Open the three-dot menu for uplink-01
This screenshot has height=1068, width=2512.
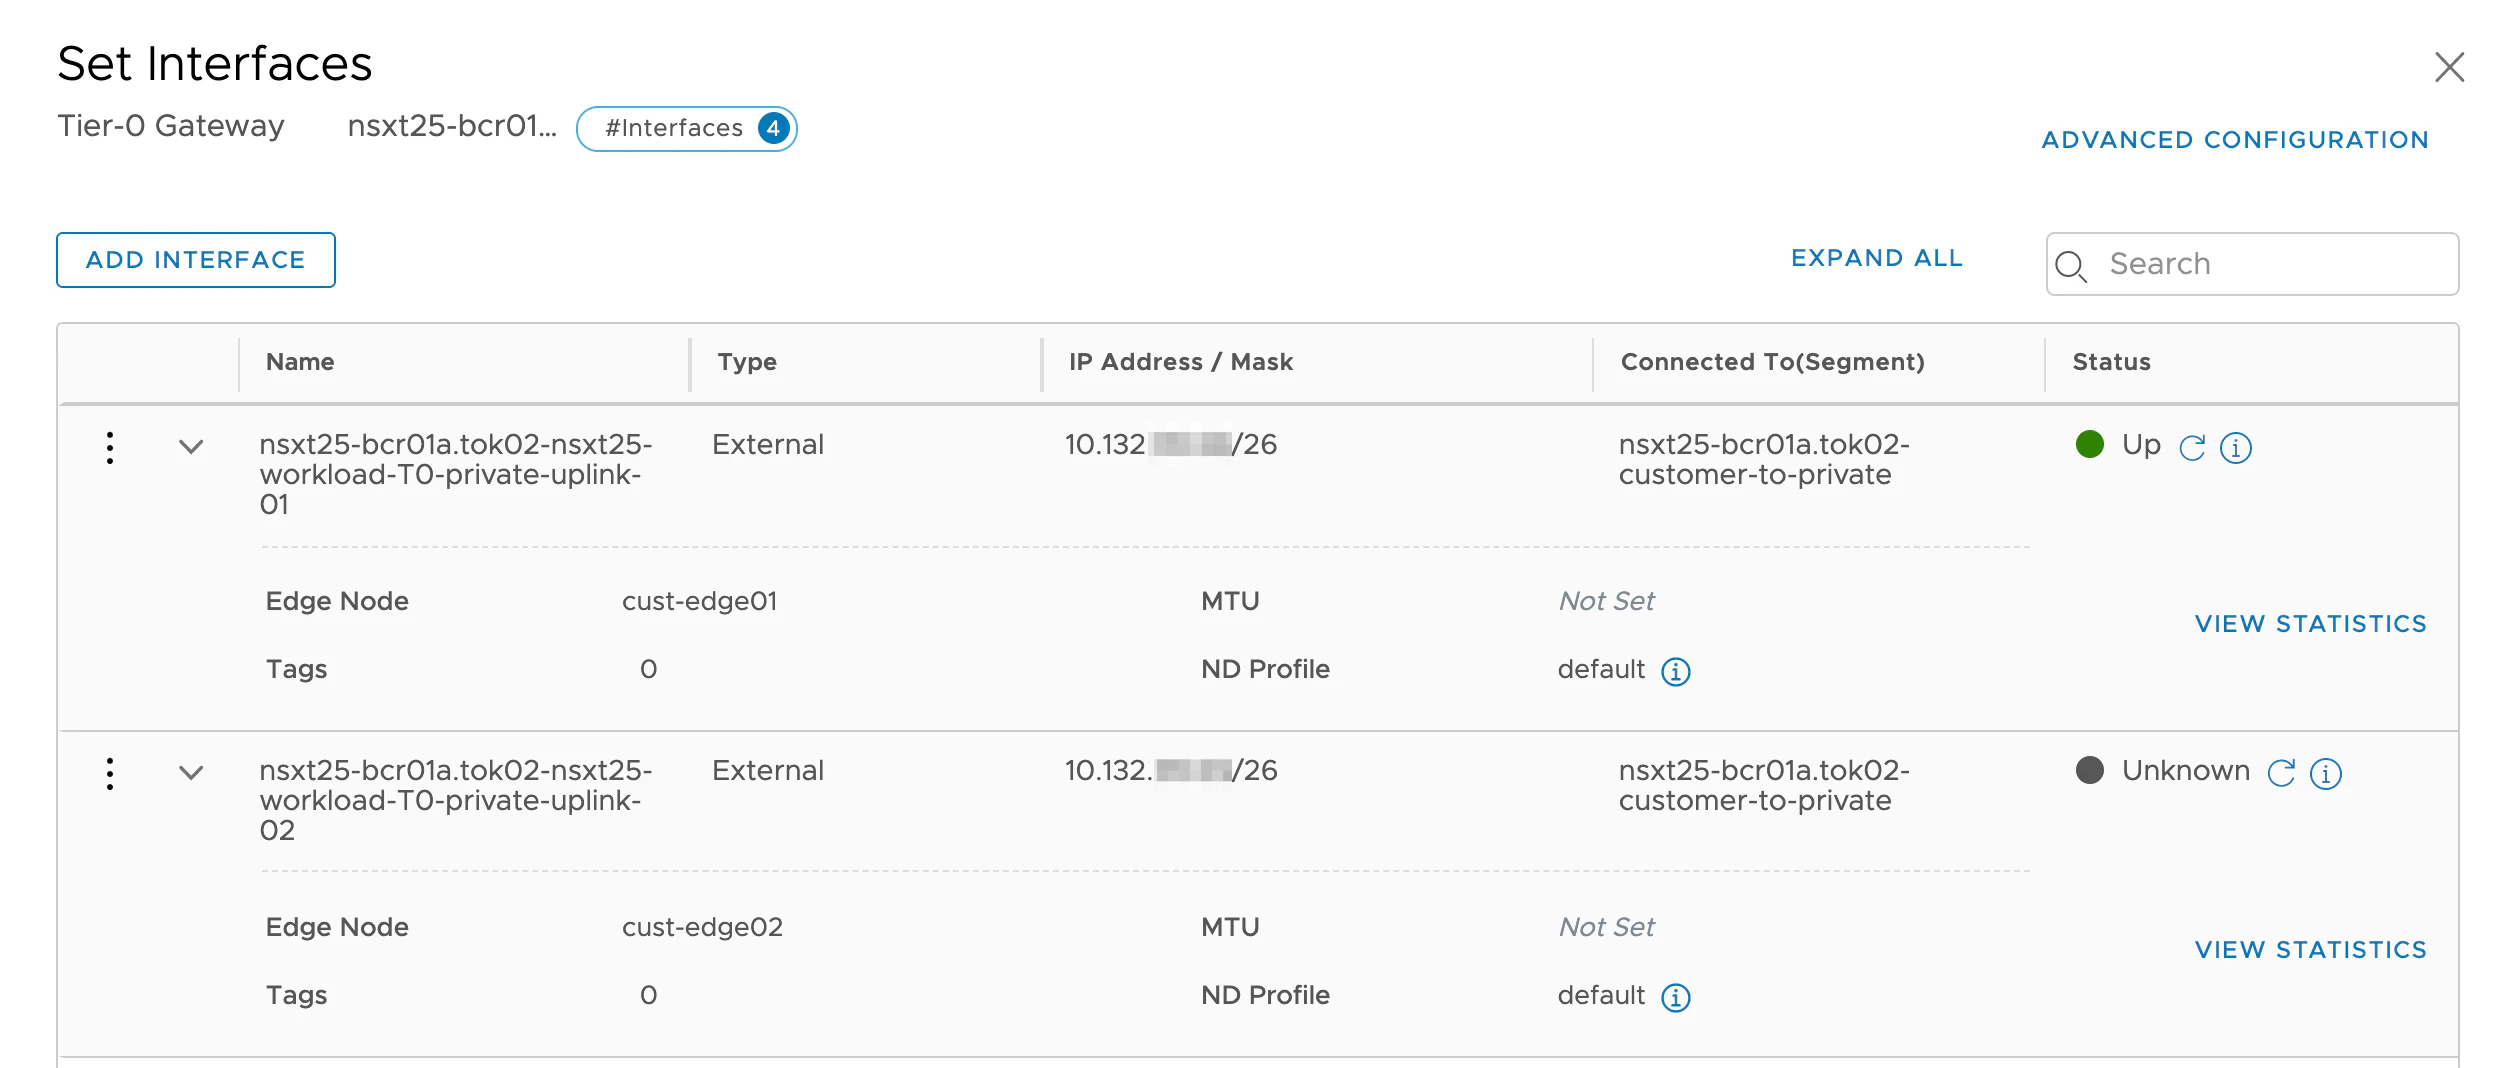[110, 447]
